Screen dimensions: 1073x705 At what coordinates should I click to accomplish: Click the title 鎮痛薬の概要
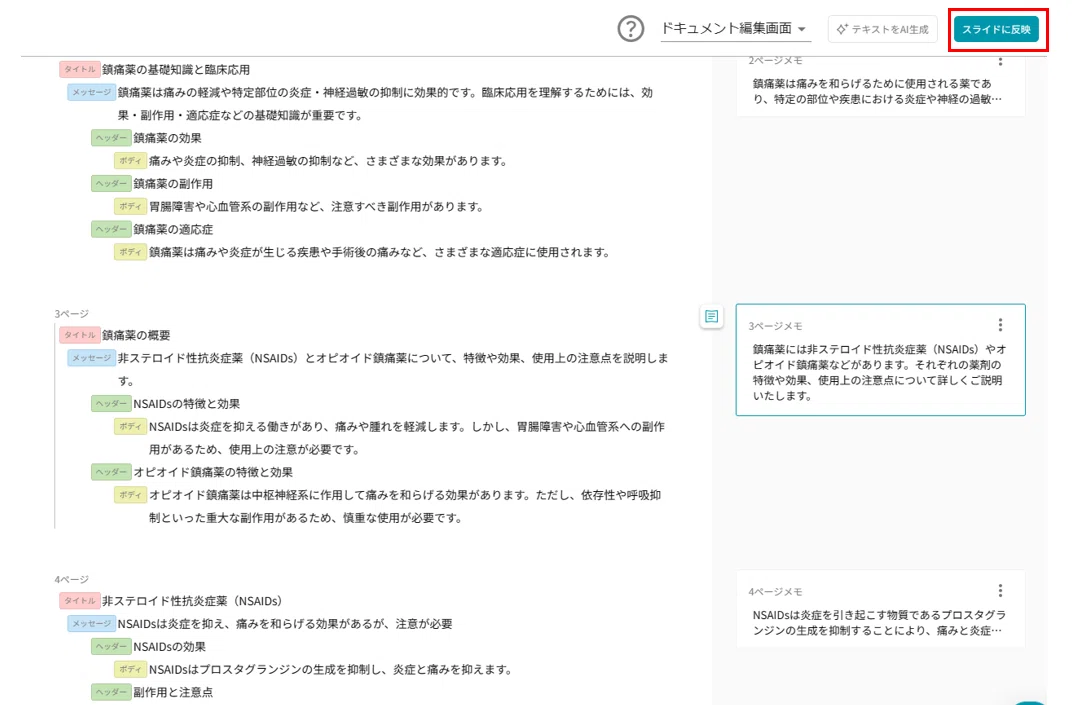(x=136, y=335)
